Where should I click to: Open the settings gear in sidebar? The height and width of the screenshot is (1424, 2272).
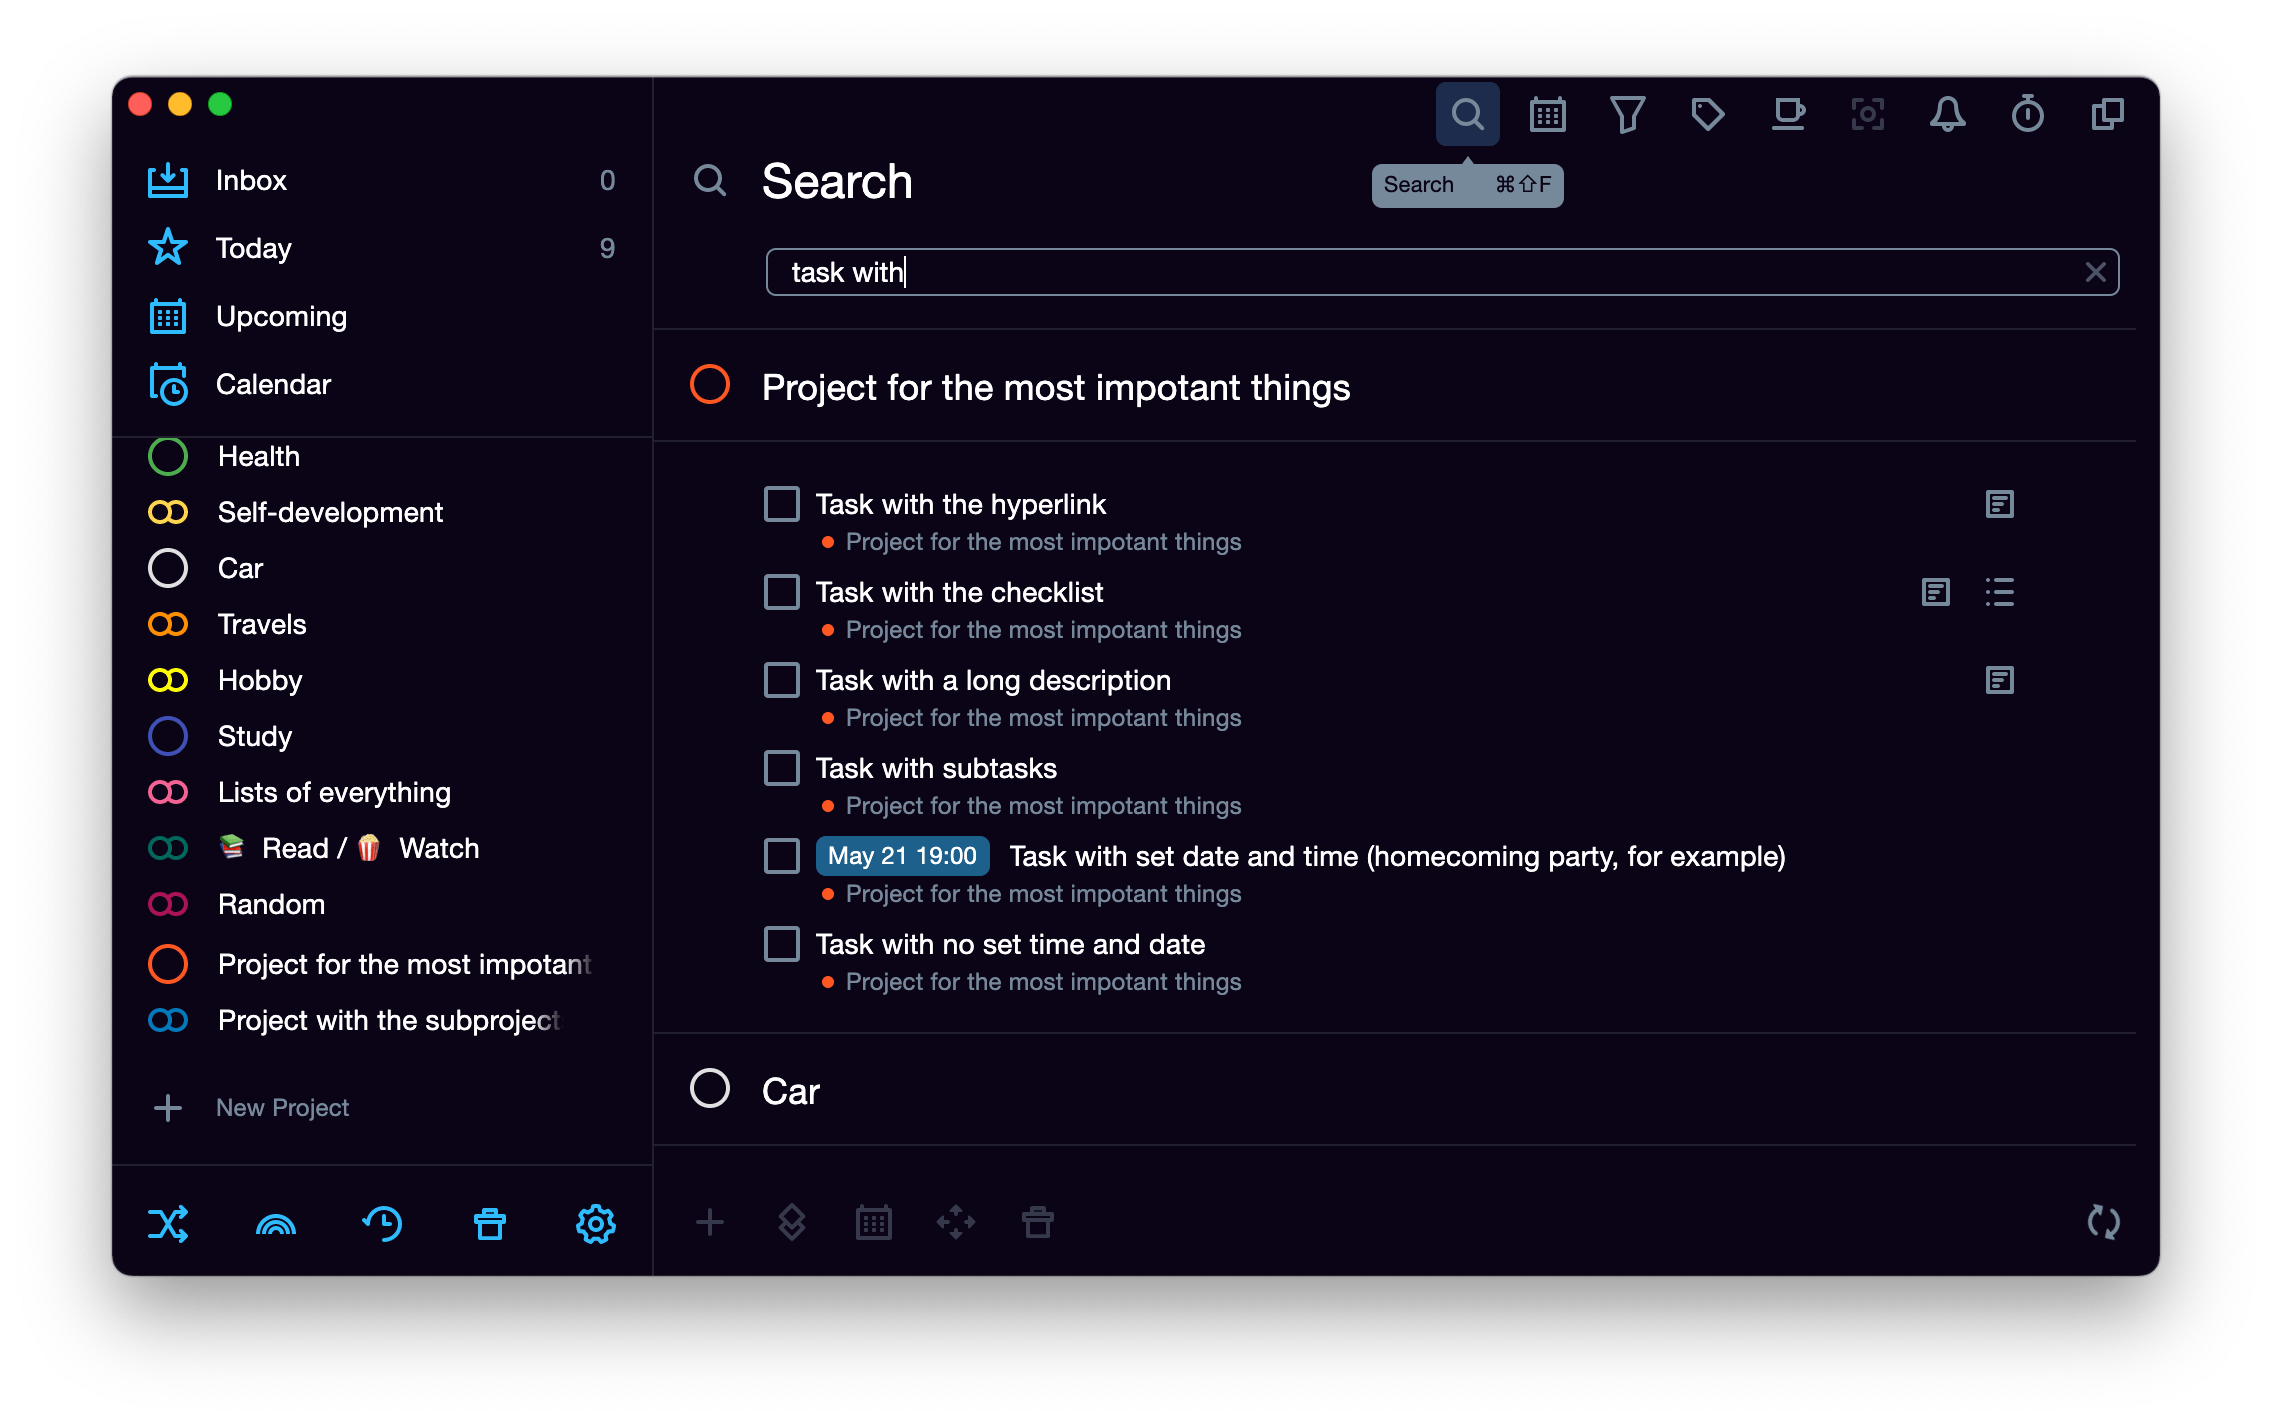(x=596, y=1224)
